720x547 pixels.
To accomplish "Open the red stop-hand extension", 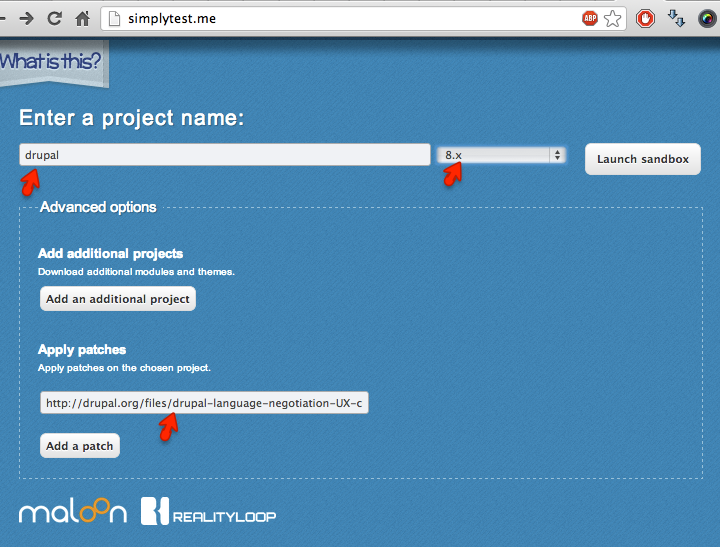I will (x=645, y=19).
